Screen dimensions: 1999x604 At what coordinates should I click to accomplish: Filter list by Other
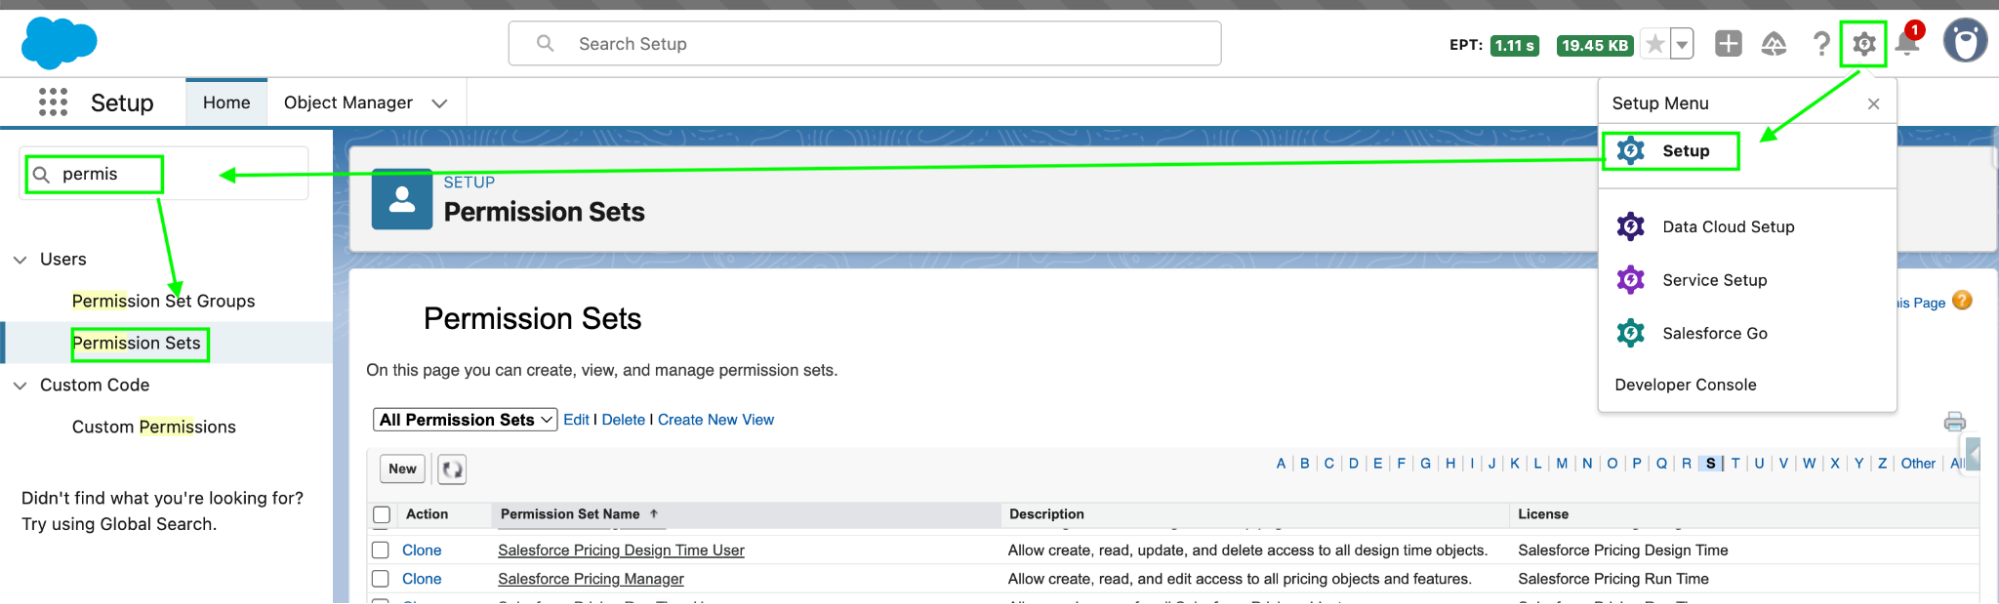pyautogui.click(x=1918, y=464)
